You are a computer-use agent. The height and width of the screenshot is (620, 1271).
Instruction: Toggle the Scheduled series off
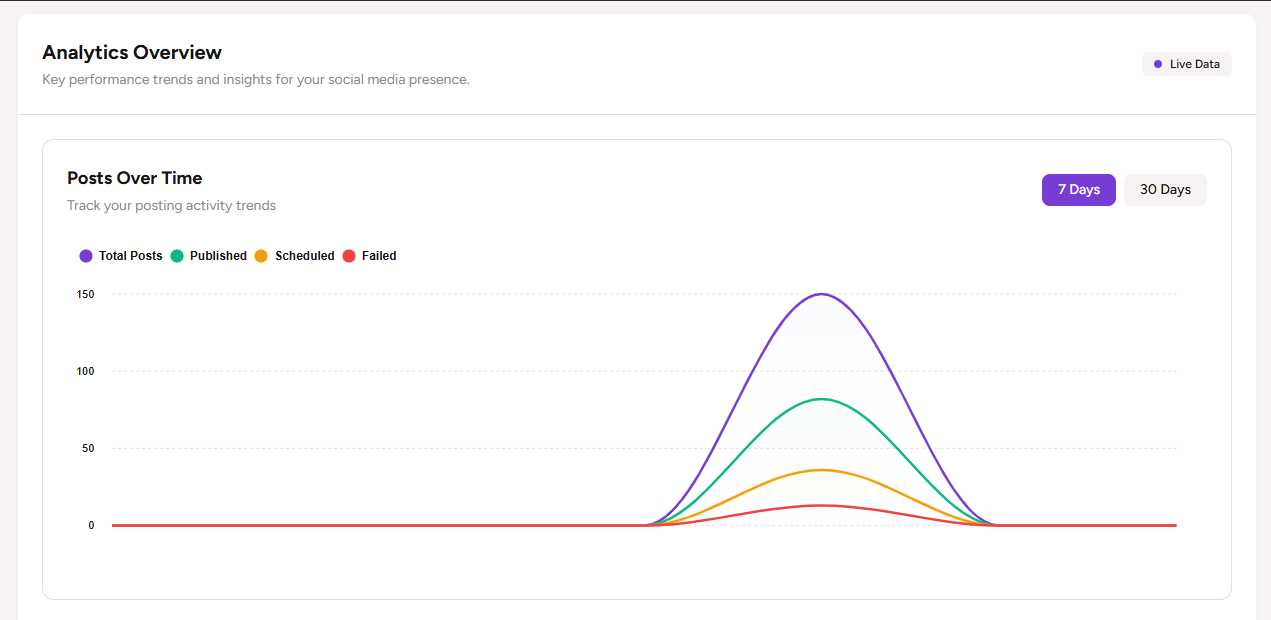(261, 256)
